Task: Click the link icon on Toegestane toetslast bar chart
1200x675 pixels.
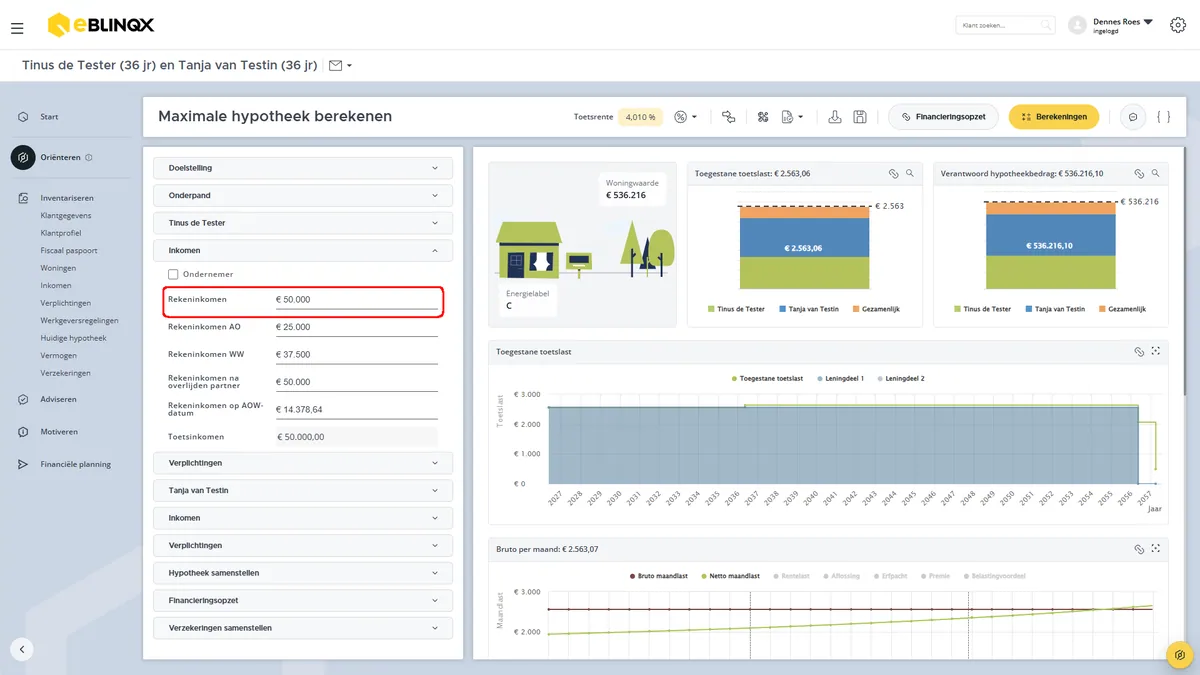Action: pyautogui.click(x=893, y=173)
